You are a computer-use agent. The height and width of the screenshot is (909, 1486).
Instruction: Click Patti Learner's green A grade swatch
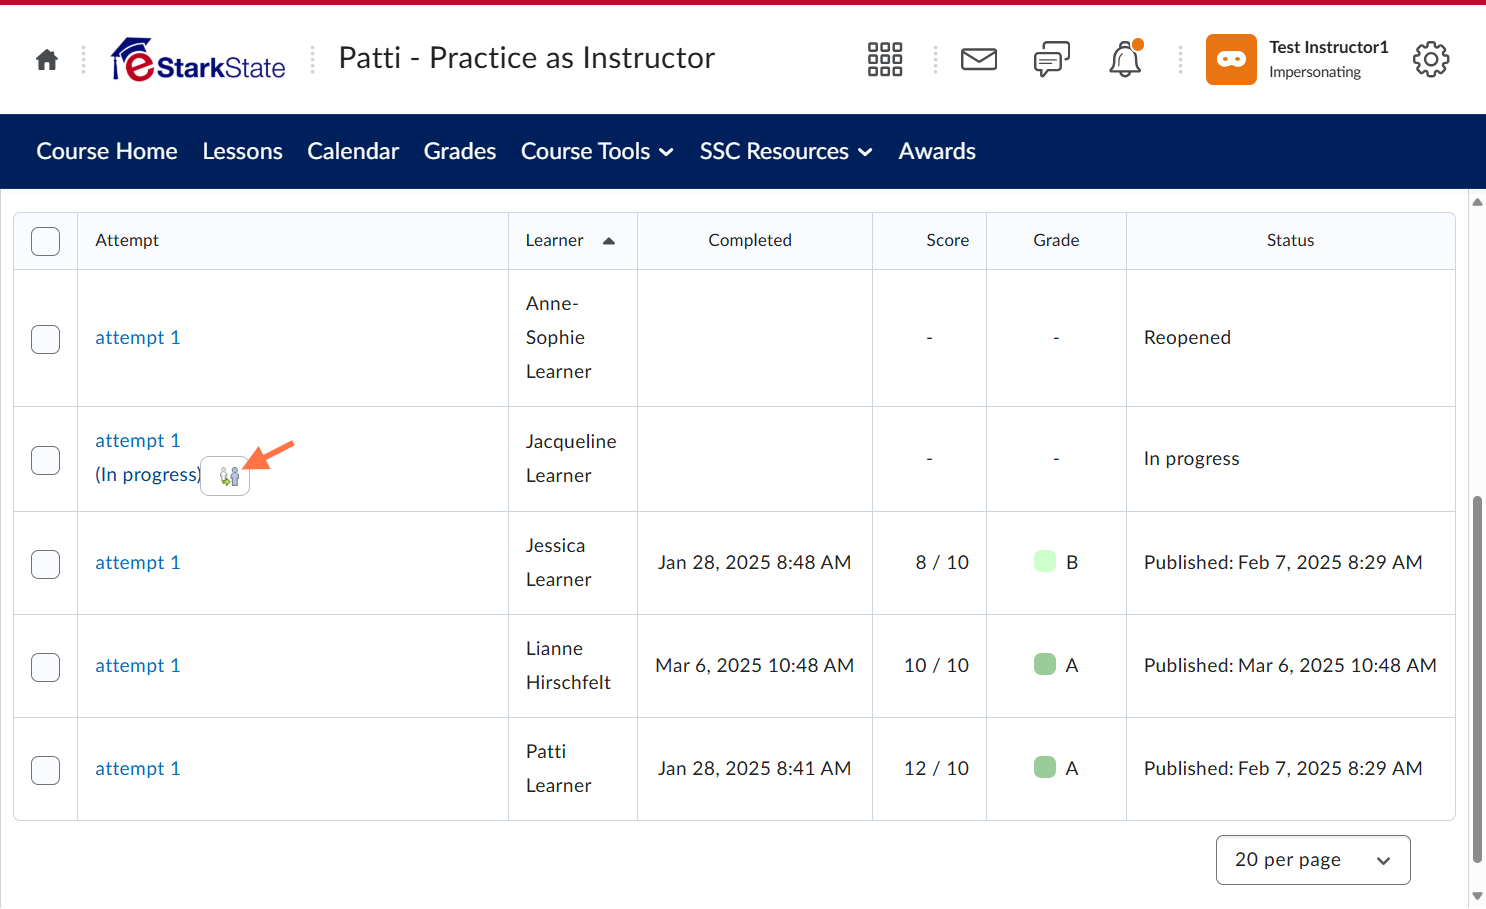click(1045, 767)
